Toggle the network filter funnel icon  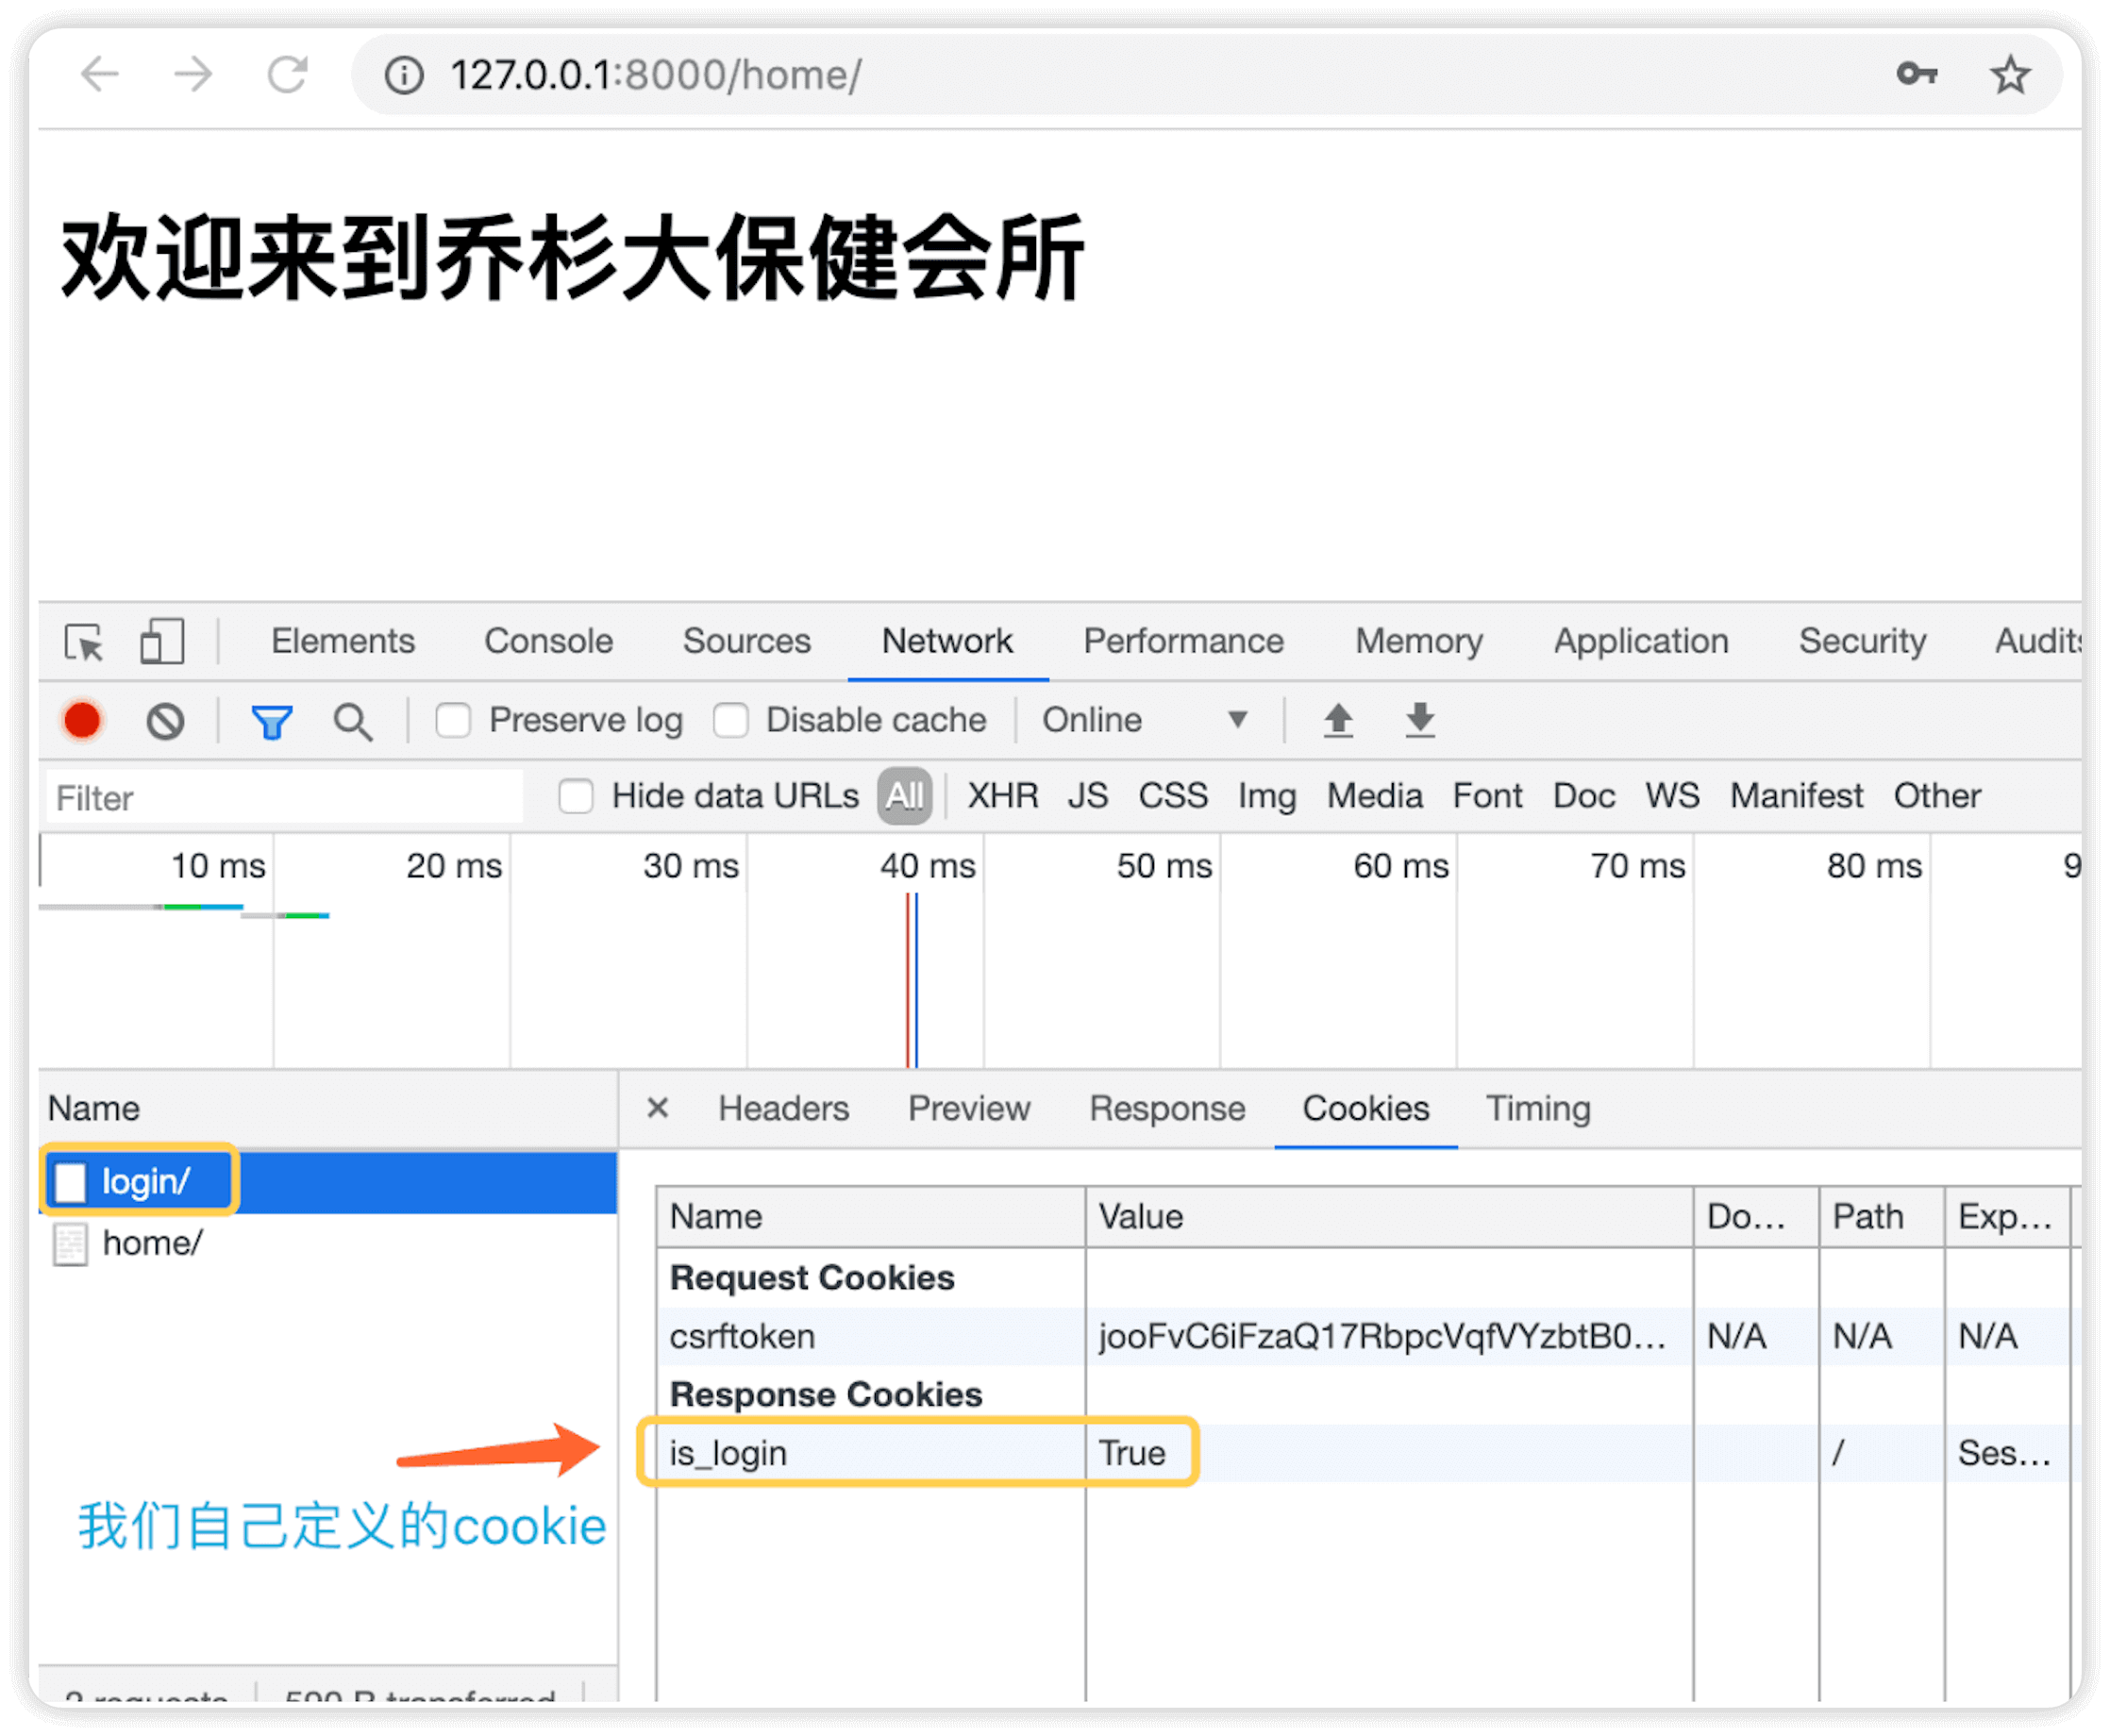click(x=272, y=721)
